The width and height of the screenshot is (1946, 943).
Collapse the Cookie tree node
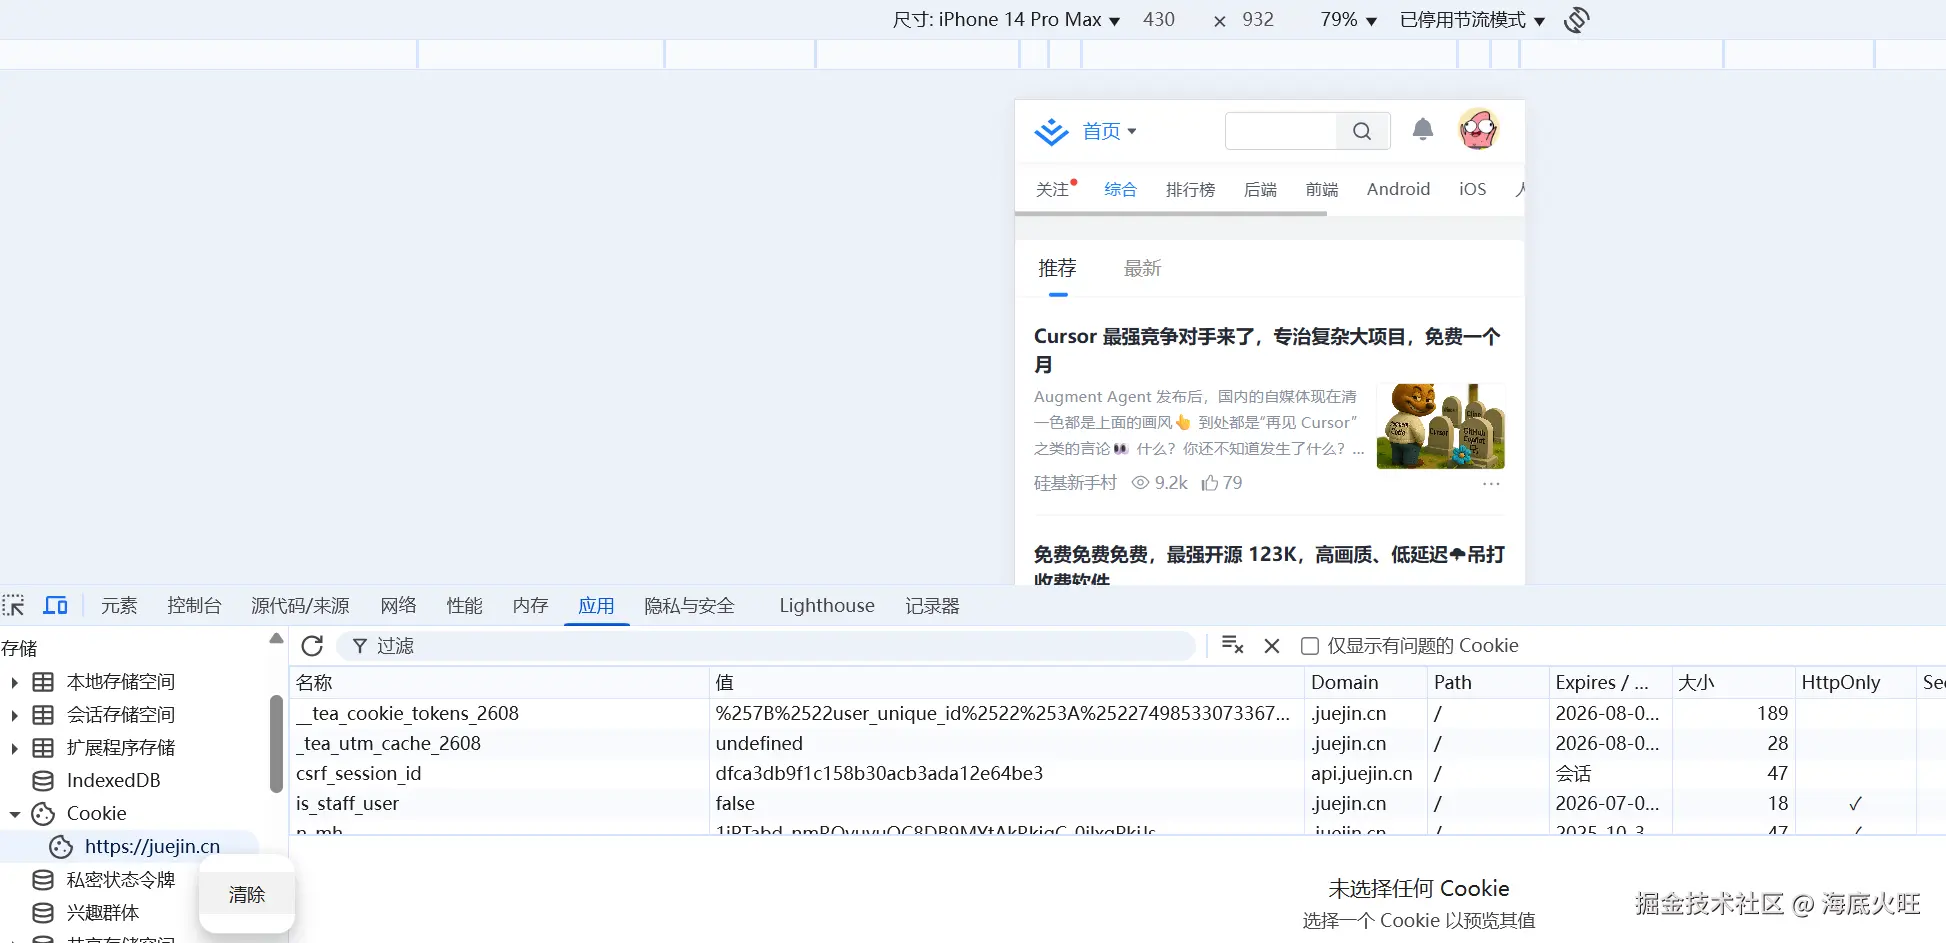click(x=14, y=815)
